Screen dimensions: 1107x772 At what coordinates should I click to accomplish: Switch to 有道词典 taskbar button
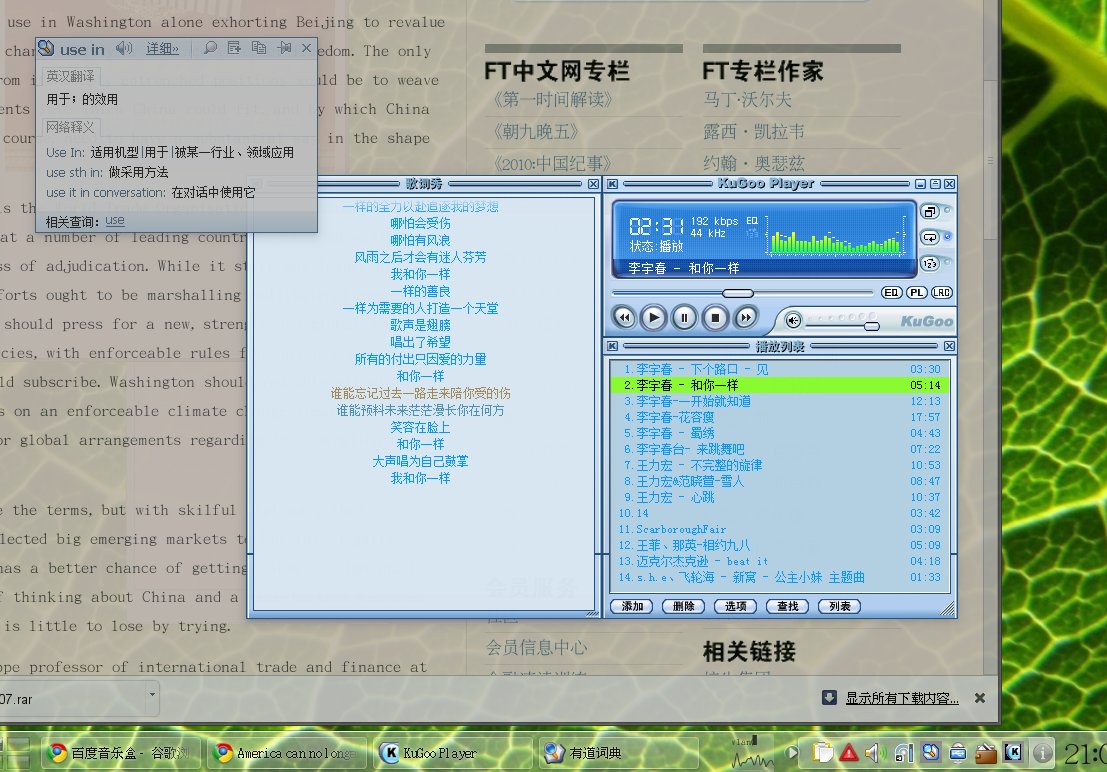tap(619, 753)
